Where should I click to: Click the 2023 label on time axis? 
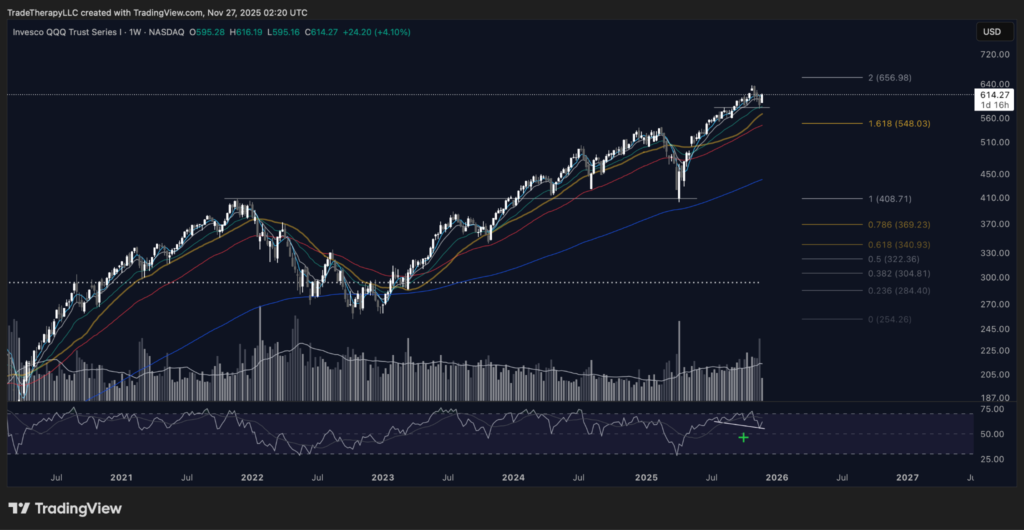(x=382, y=478)
